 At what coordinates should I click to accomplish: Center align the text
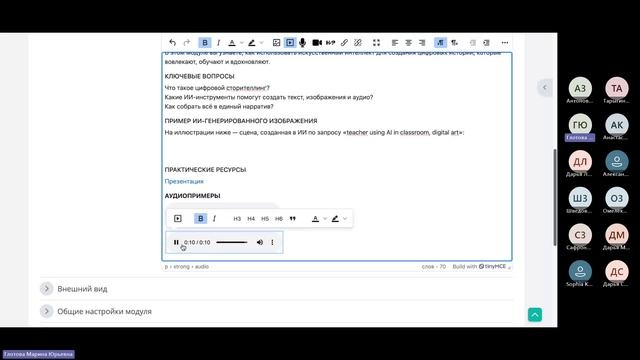[409, 42]
